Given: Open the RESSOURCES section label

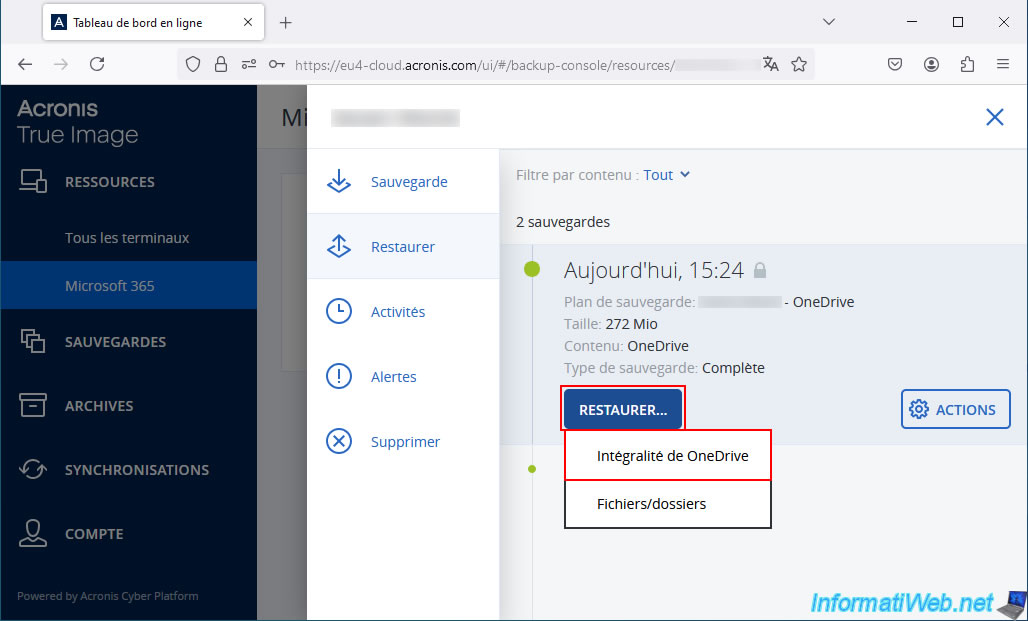Looking at the screenshot, I should 109,182.
